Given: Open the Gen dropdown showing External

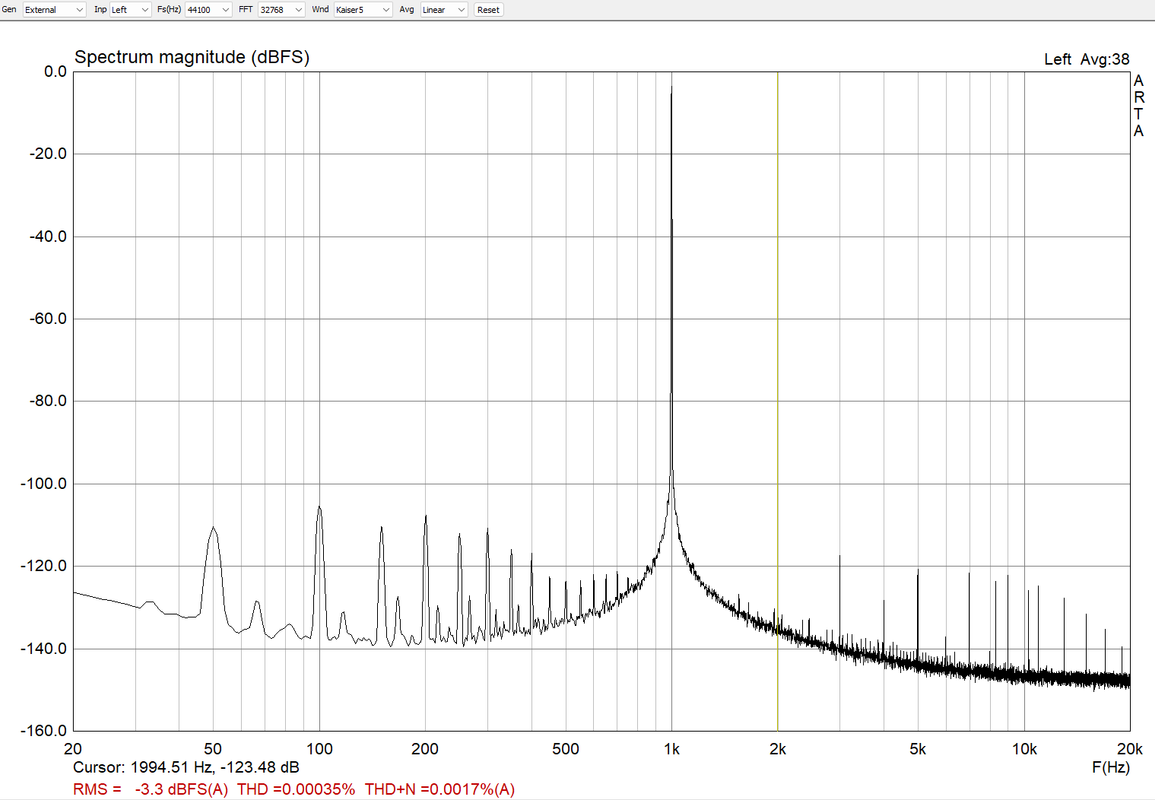Looking at the screenshot, I should pos(54,10).
